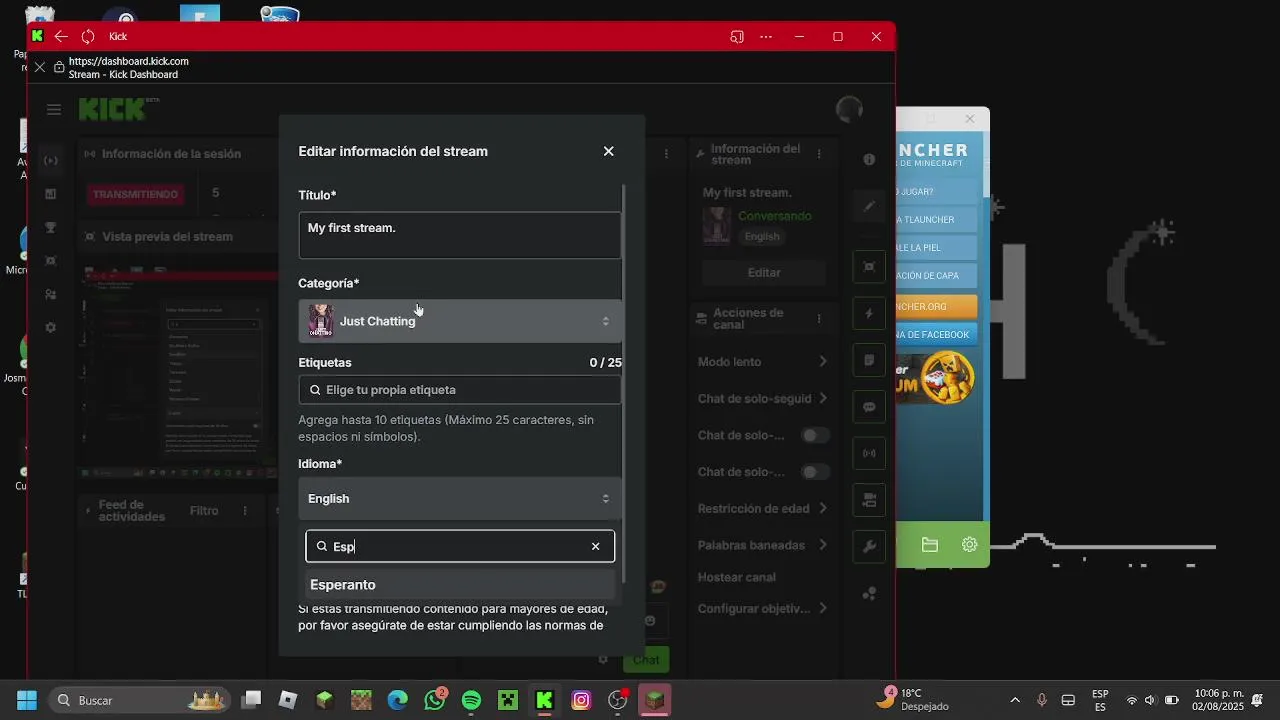Open Información del stream panel options menu

point(819,154)
